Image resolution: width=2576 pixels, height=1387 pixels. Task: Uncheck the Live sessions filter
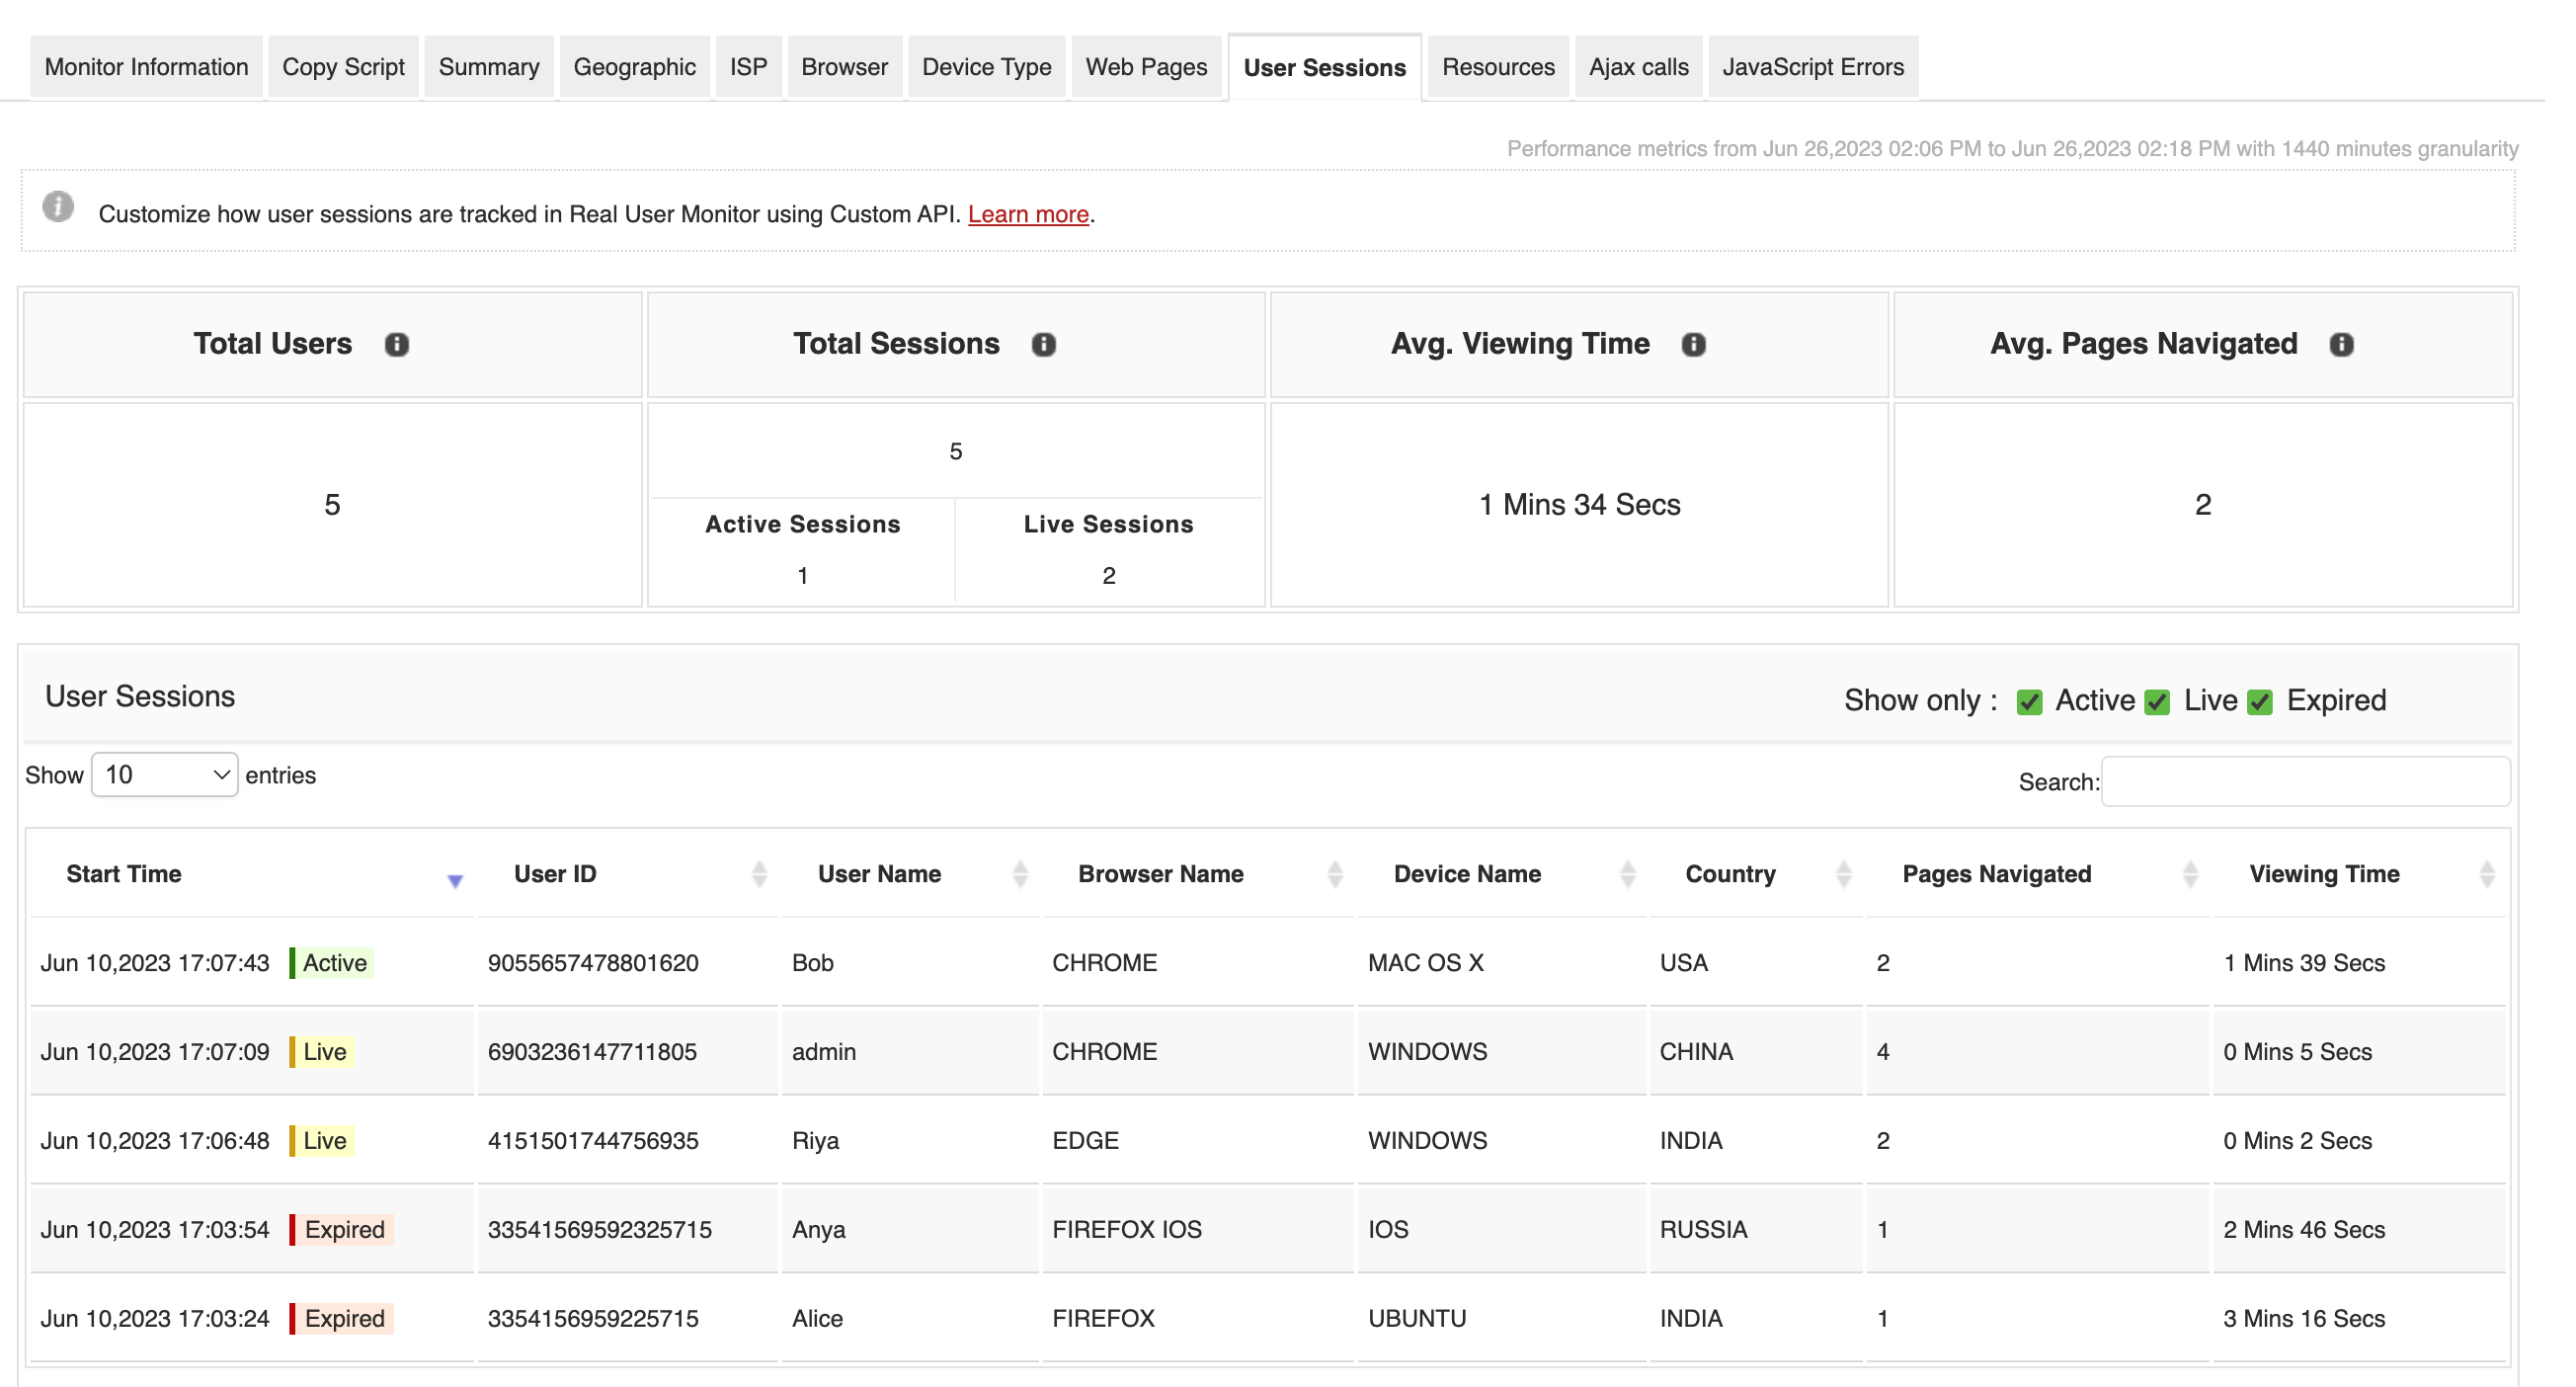click(x=2157, y=701)
